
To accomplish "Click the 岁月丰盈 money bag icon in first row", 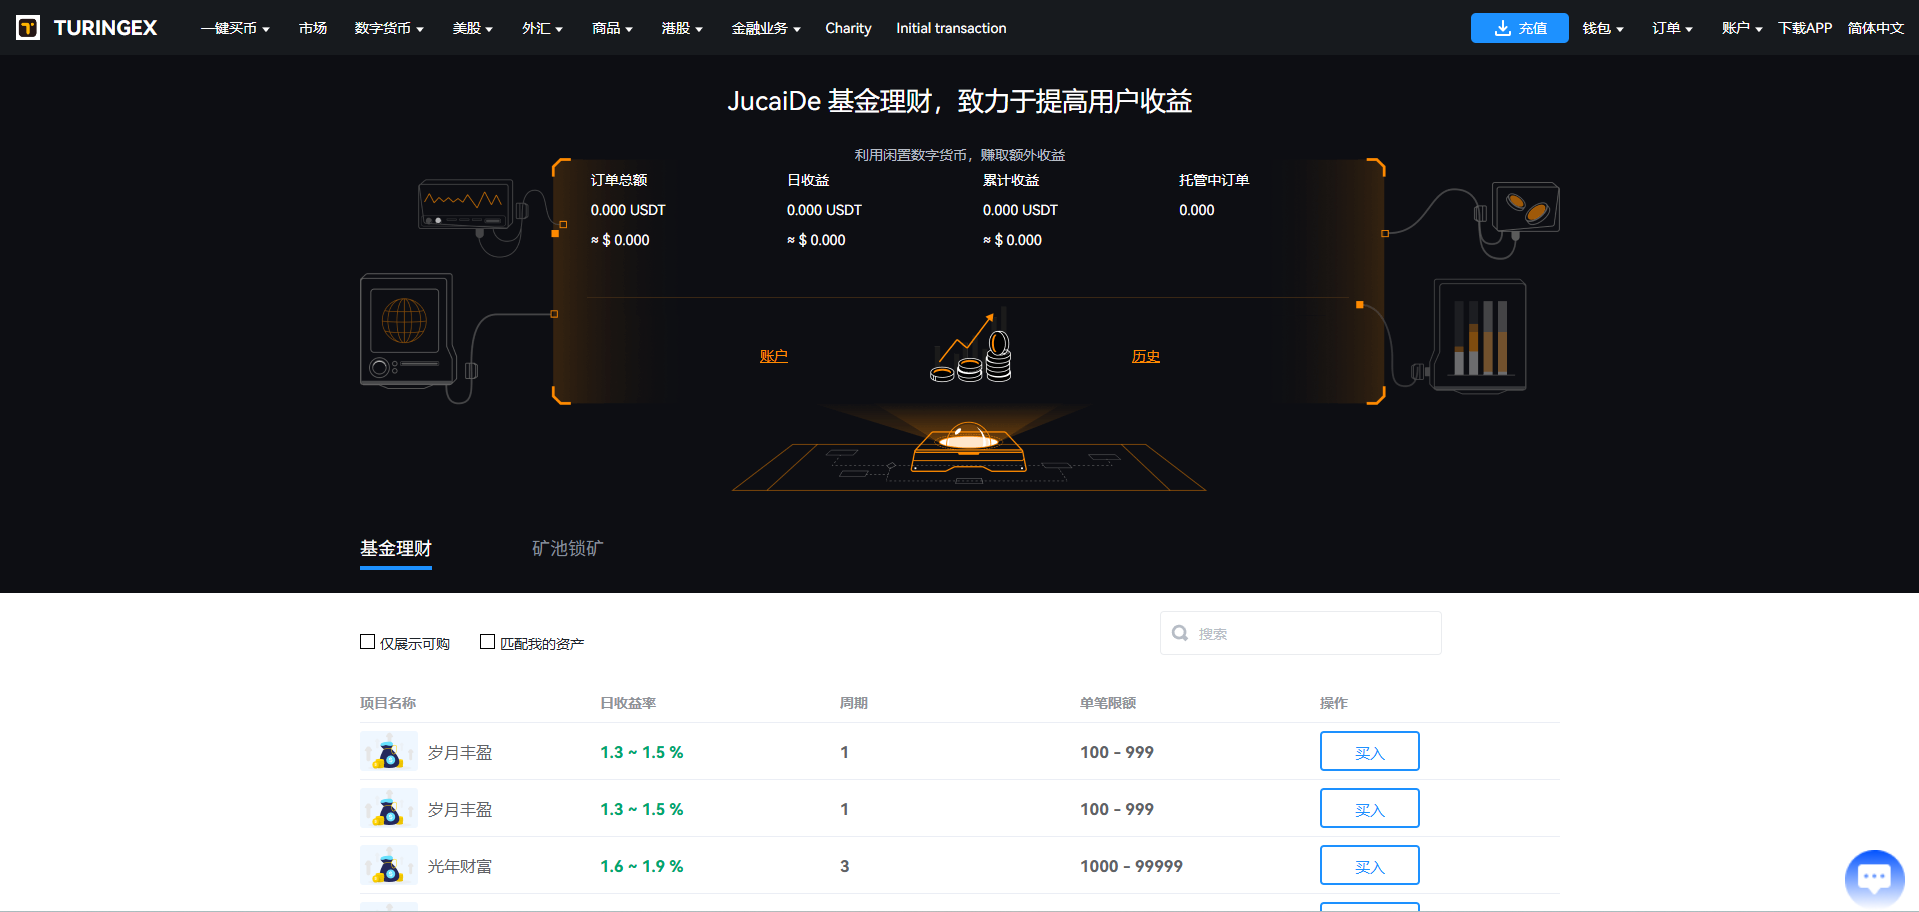I will point(388,752).
